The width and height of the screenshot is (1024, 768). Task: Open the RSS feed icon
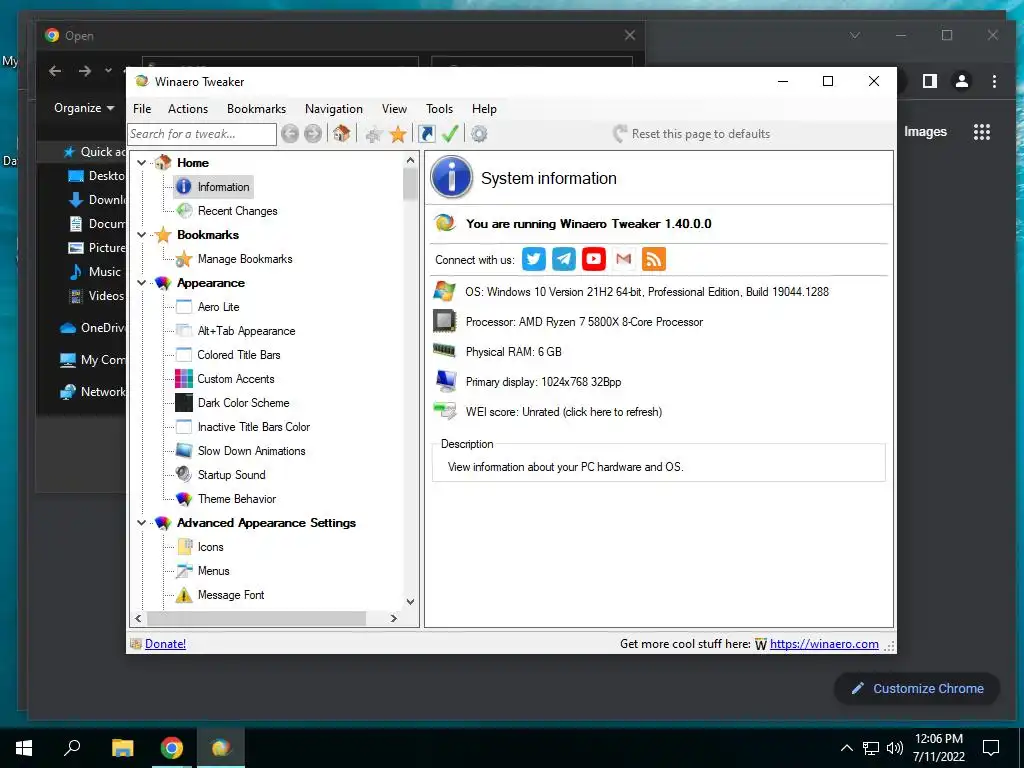[x=654, y=259]
